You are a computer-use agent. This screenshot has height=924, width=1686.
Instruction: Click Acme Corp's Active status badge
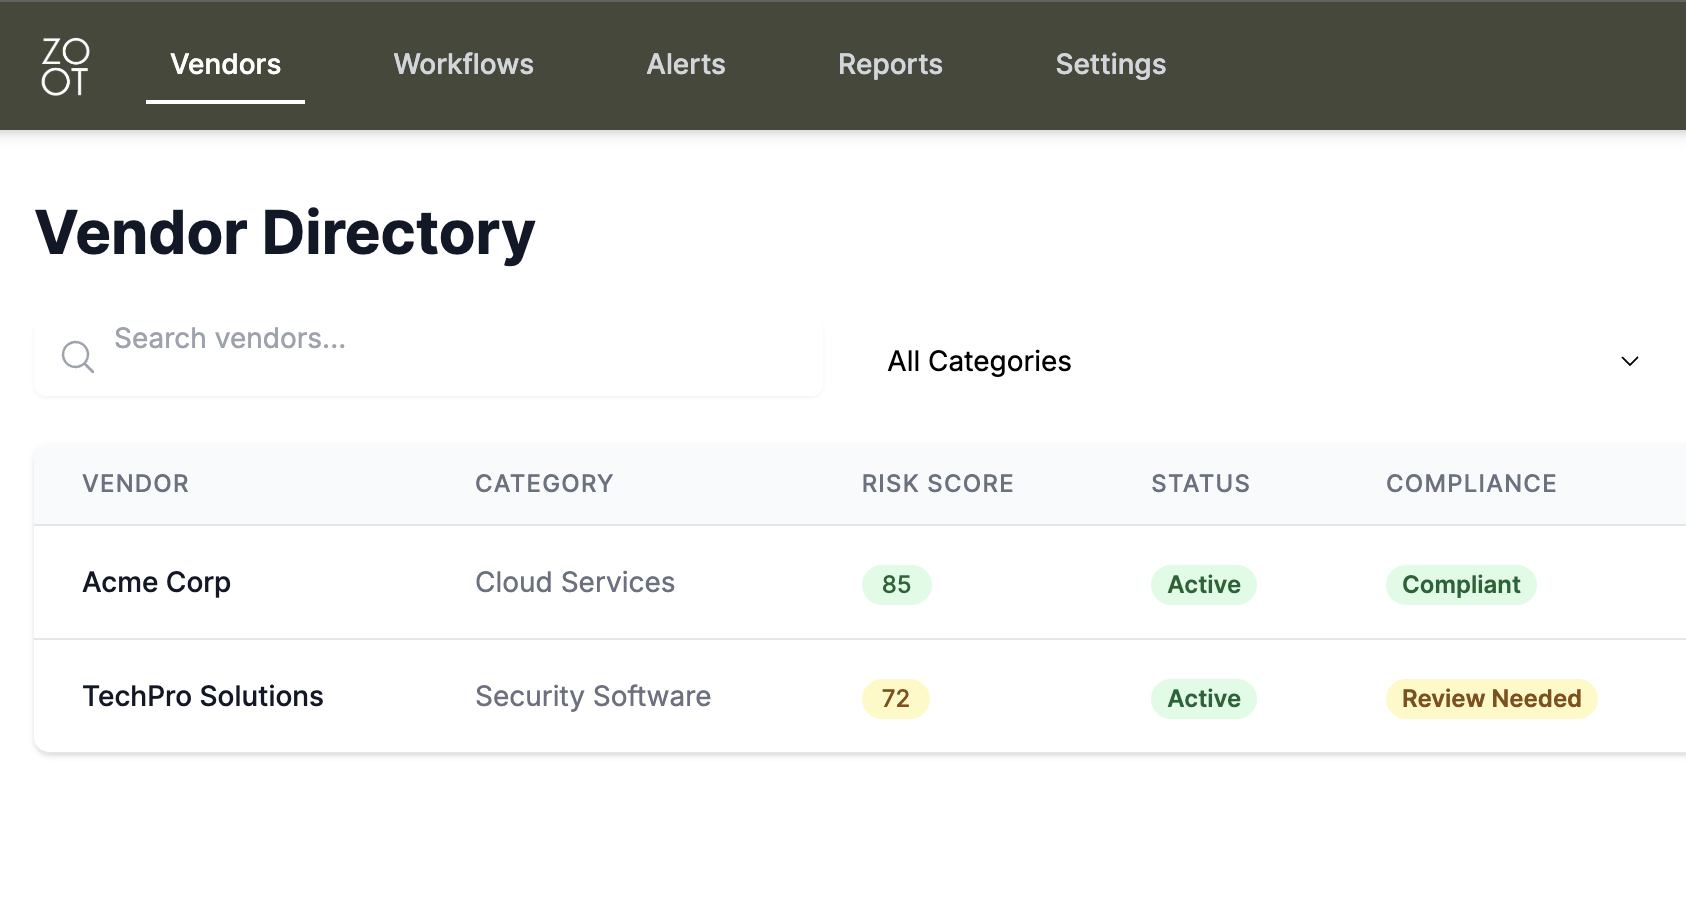coord(1204,585)
